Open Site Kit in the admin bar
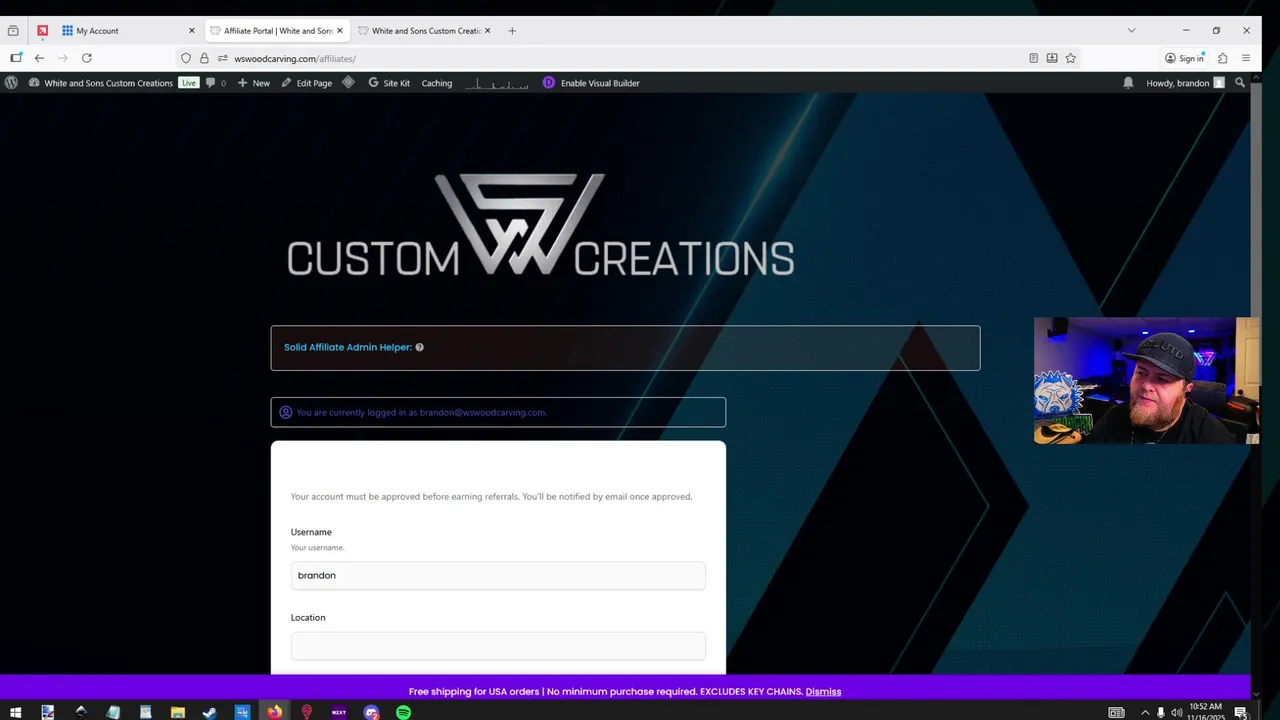The image size is (1280, 720). [389, 83]
